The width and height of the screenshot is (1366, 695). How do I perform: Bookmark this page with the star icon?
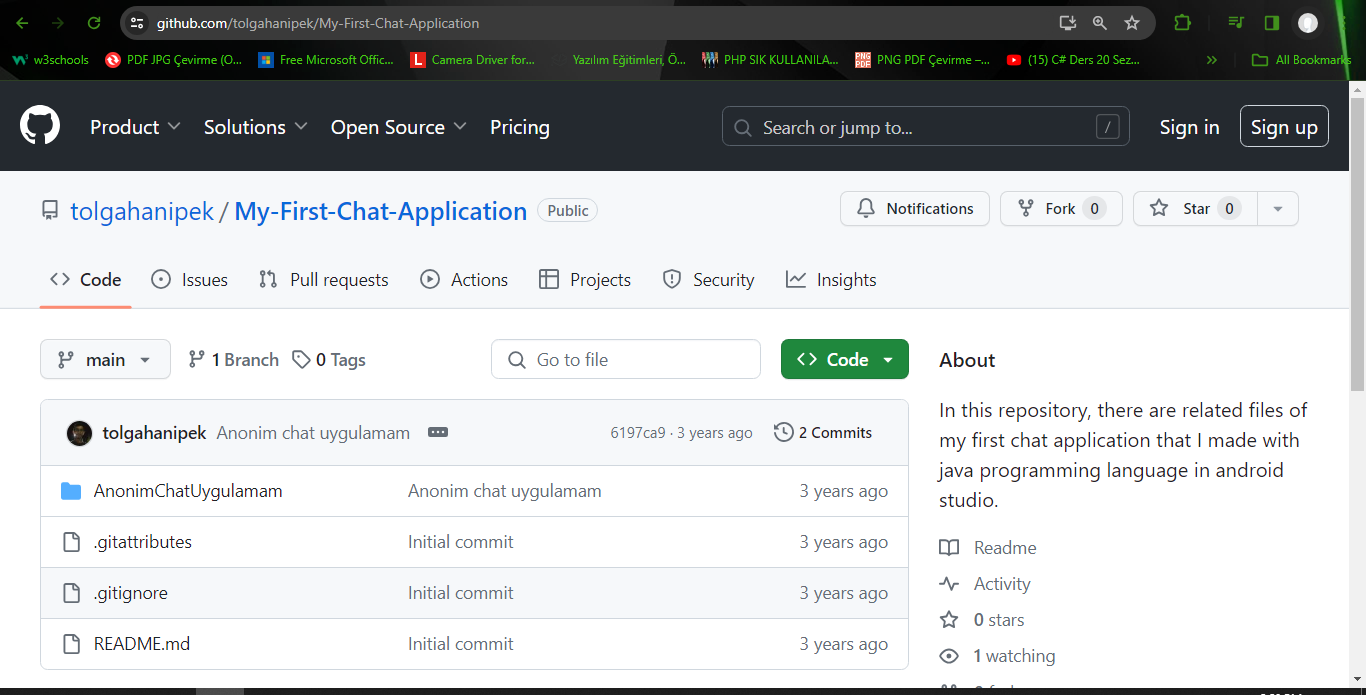pyautogui.click(x=1132, y=23)
